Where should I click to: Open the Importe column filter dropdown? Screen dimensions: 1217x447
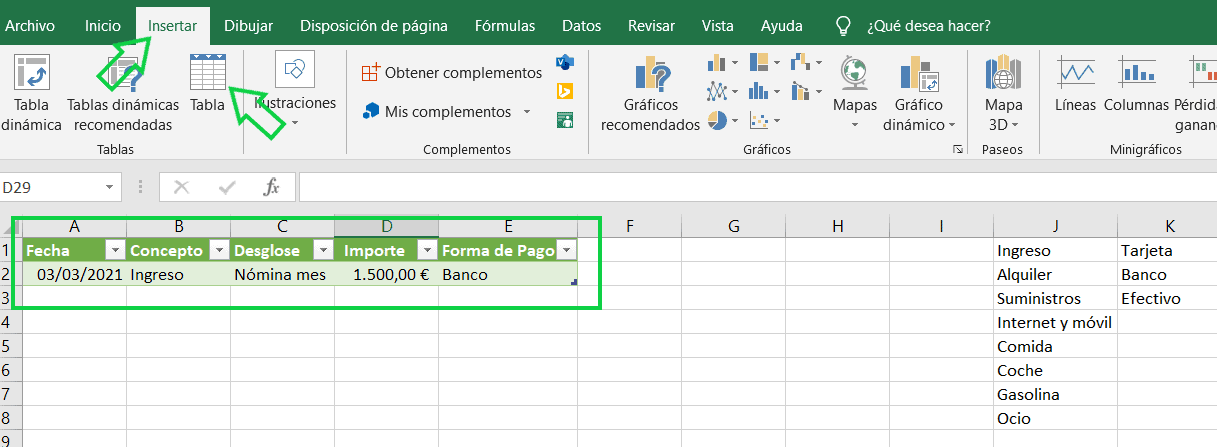pos(427,251)
